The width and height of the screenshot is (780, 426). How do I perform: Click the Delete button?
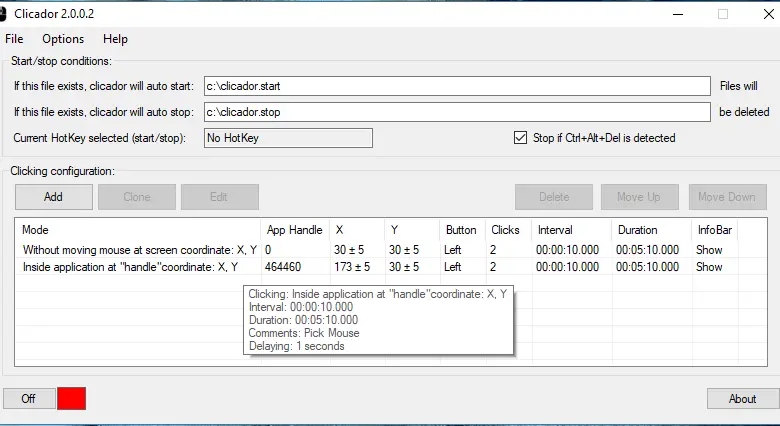[x=554, y=197]
